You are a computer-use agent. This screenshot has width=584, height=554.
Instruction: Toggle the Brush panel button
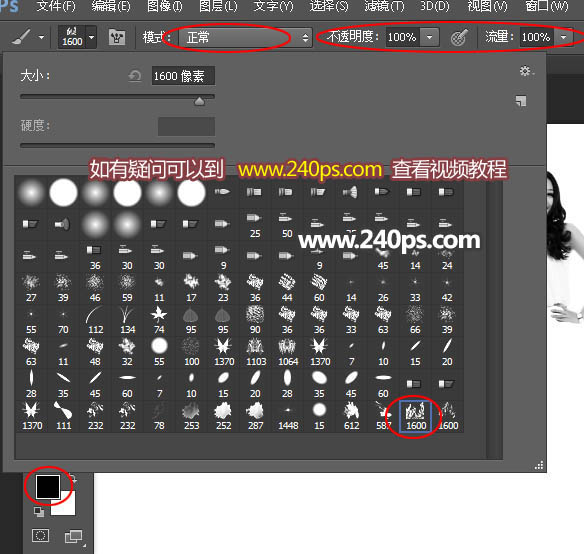[x=117, y=37]
